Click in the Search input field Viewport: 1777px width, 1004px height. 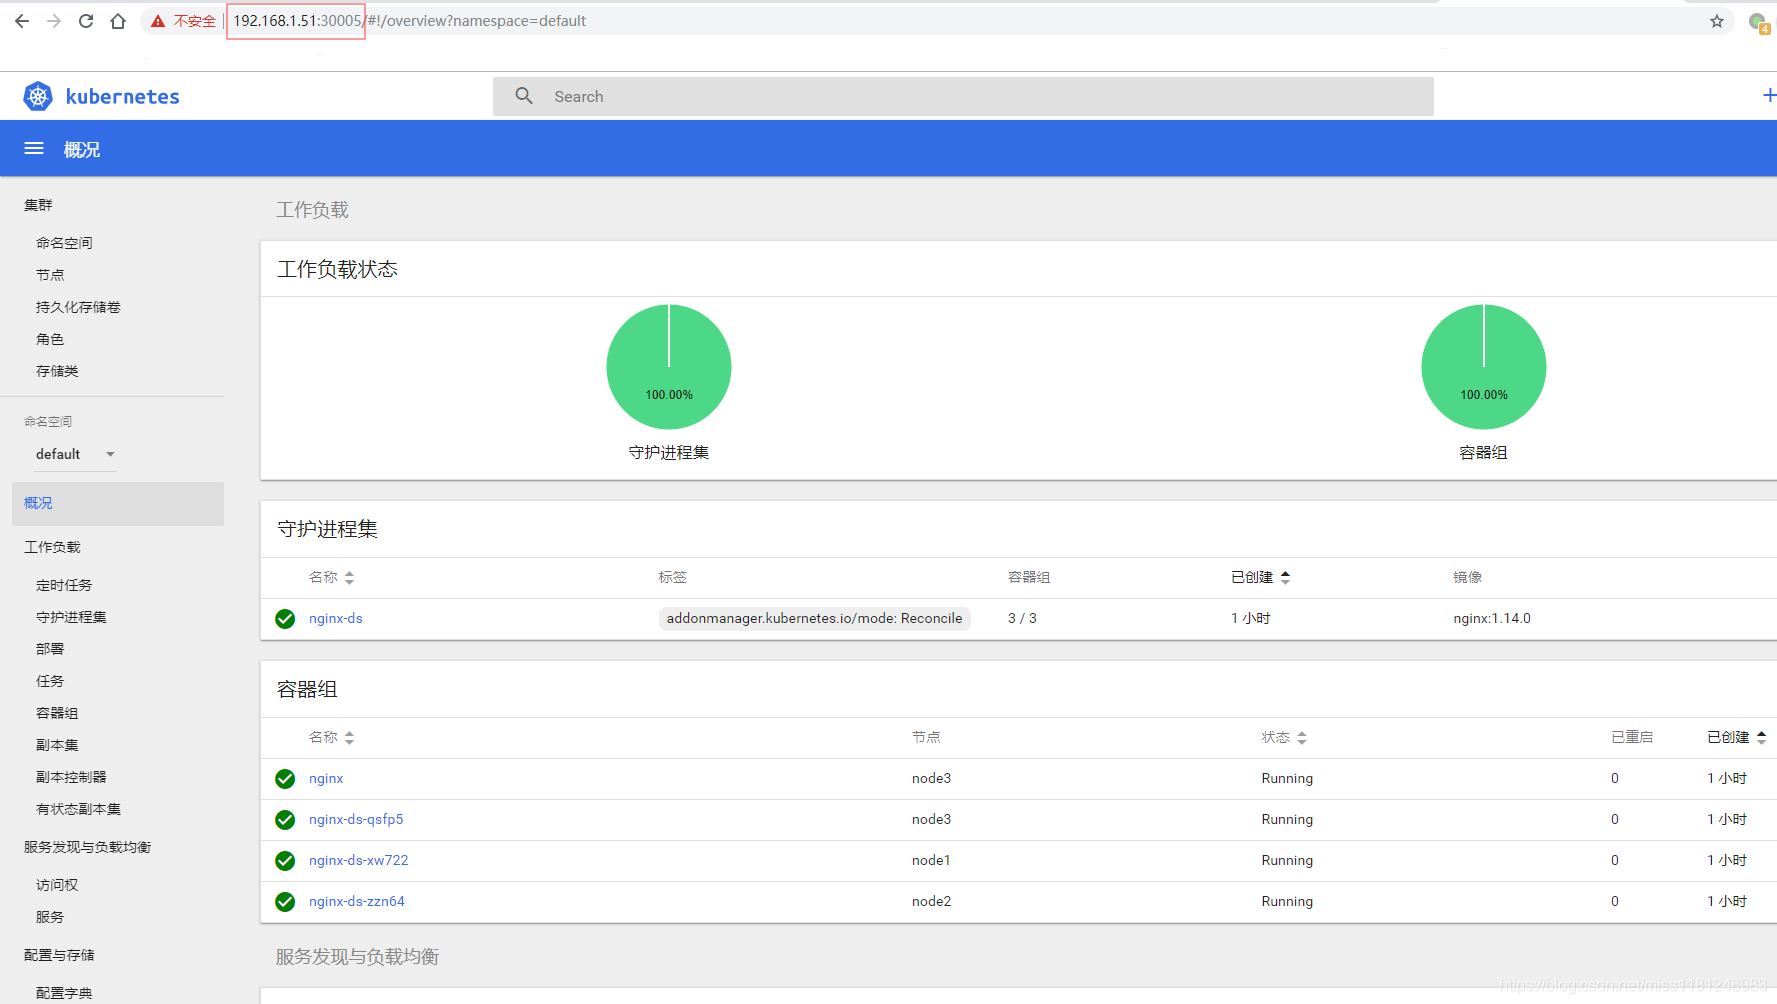pos(963,96)
